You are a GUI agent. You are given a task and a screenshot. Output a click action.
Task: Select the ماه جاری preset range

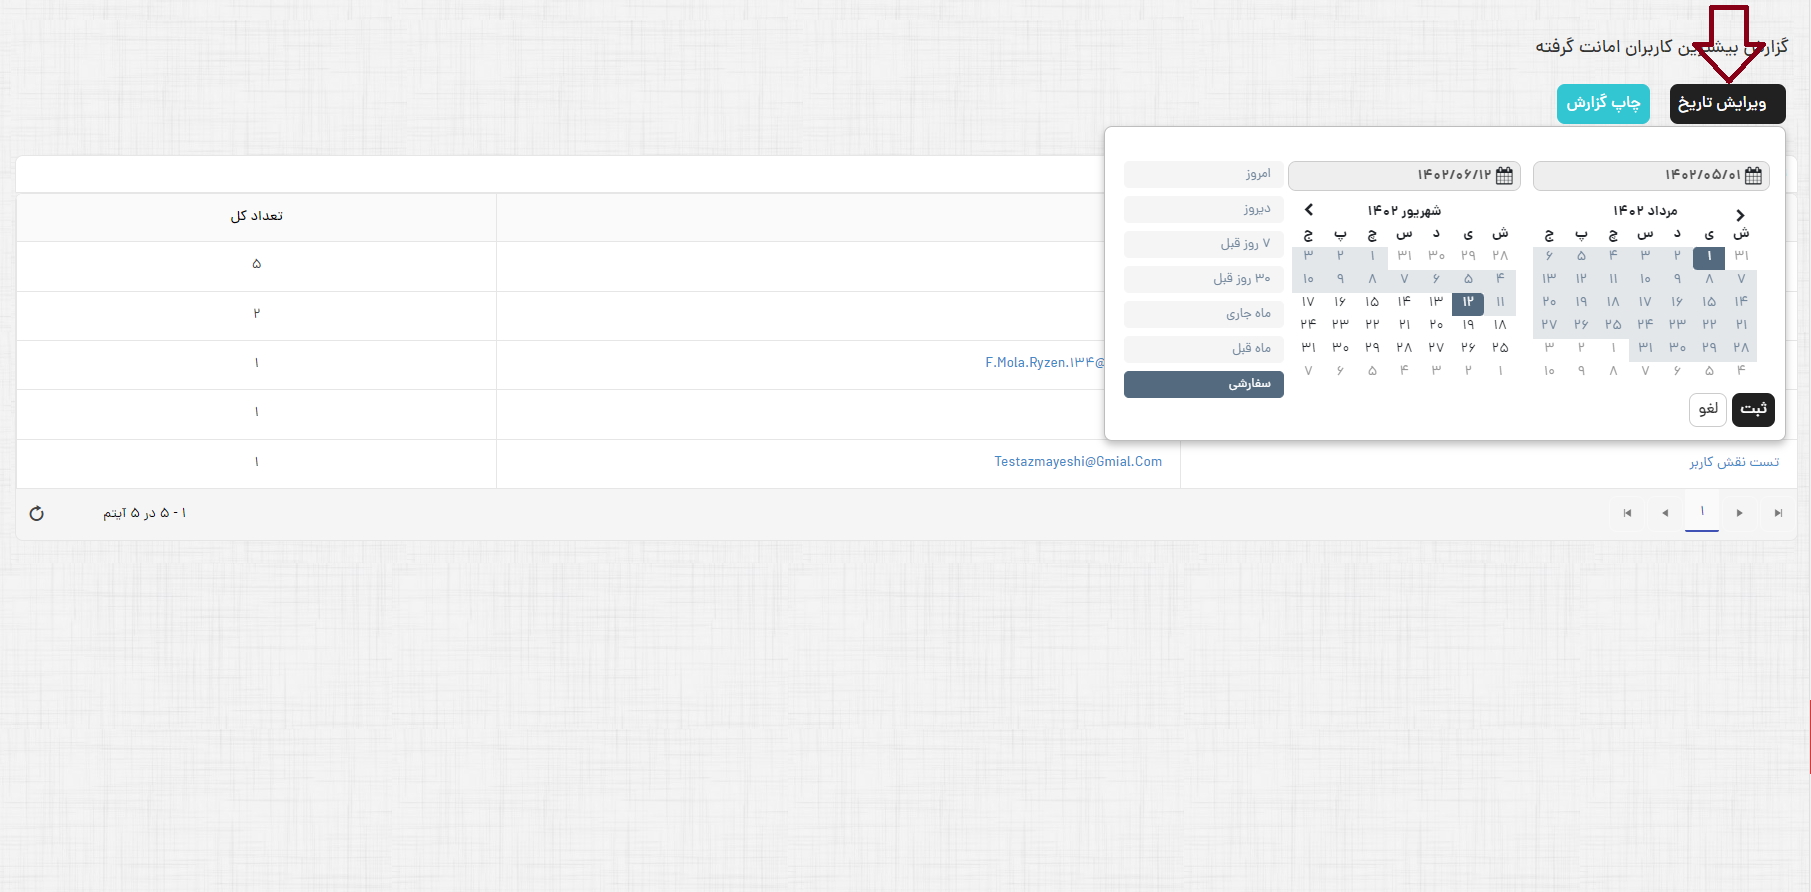[x=1204, y=314]
